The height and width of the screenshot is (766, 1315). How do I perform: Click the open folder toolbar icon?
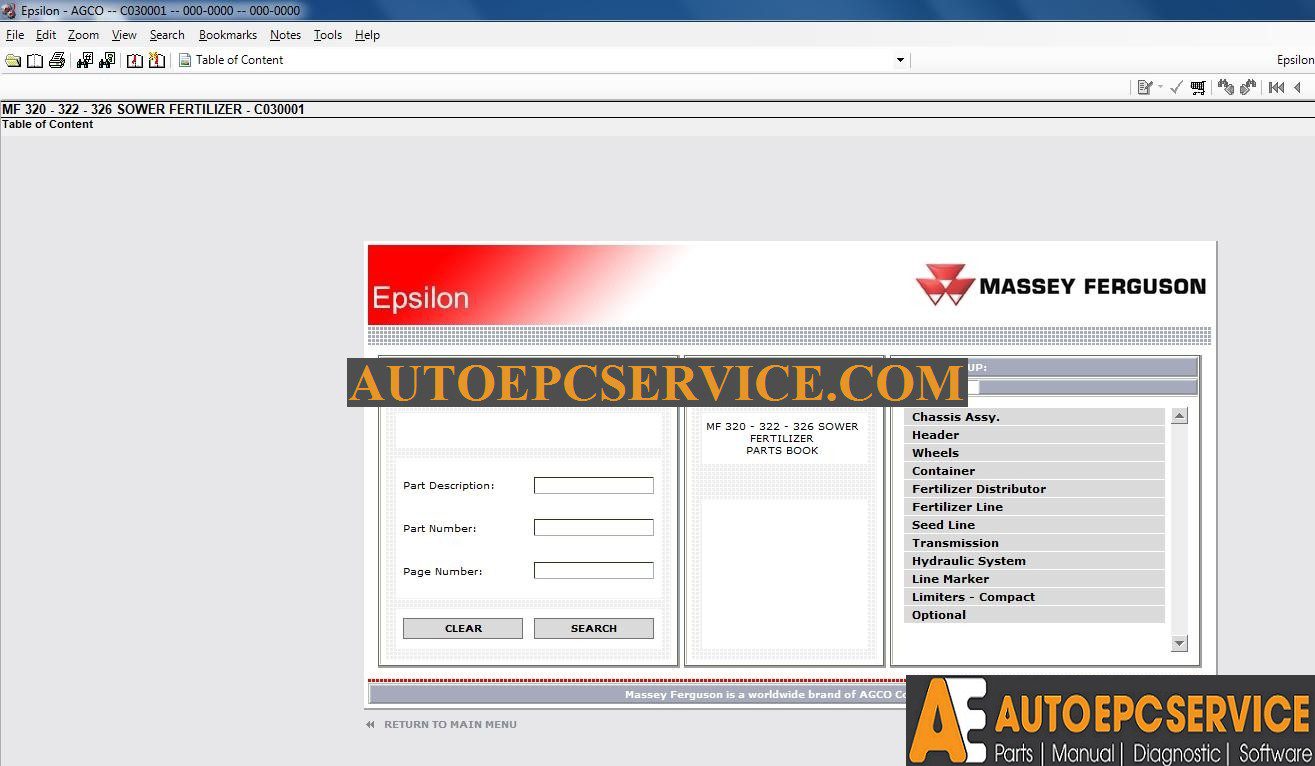coord(13,60)
